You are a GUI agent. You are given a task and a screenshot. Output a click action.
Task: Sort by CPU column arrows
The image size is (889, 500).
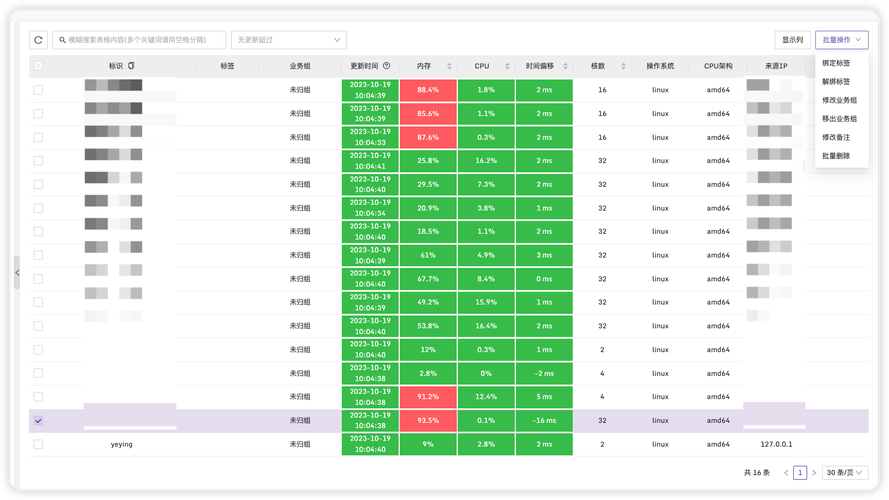tap(507, 66)
